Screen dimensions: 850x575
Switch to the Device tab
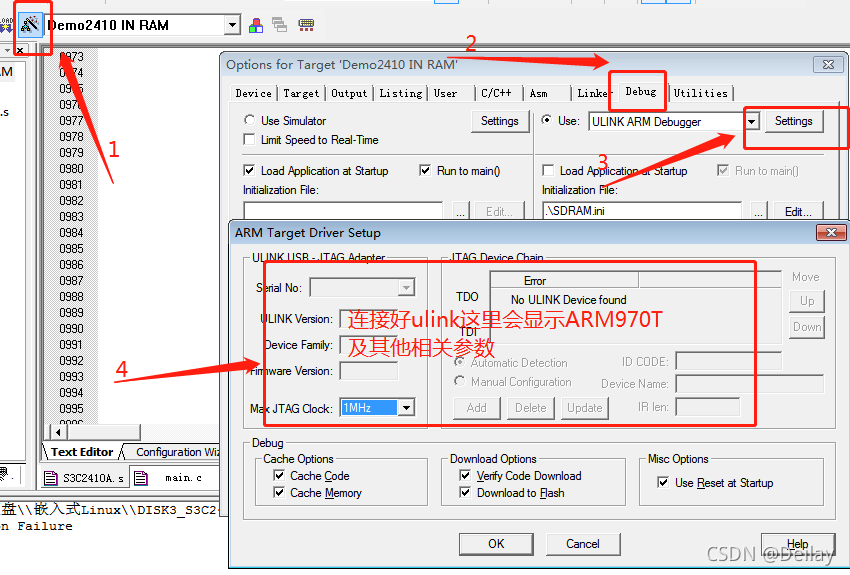pyautogui.click(x=254, y=93)
